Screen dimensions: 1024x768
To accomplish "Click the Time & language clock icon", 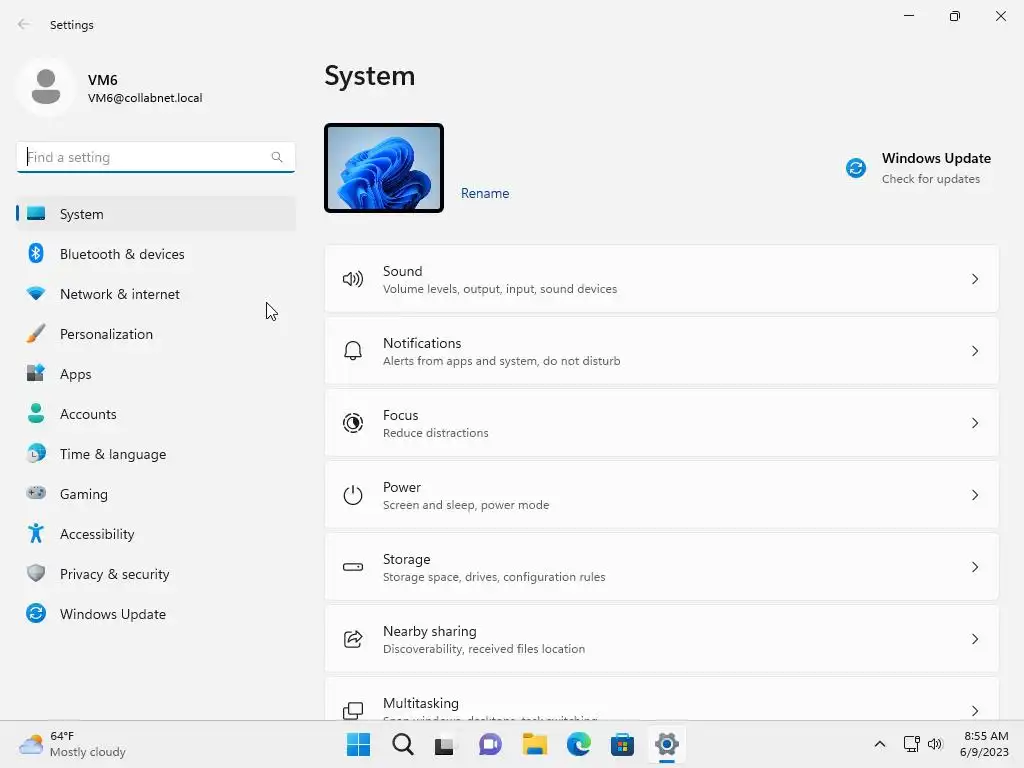I will tap(36, 453).
